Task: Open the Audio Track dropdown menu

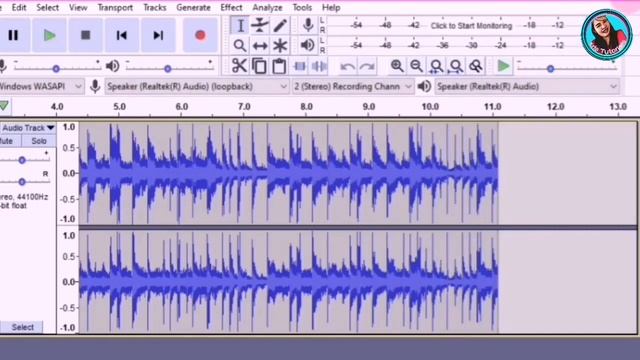Action: click(x=28, y=128)
